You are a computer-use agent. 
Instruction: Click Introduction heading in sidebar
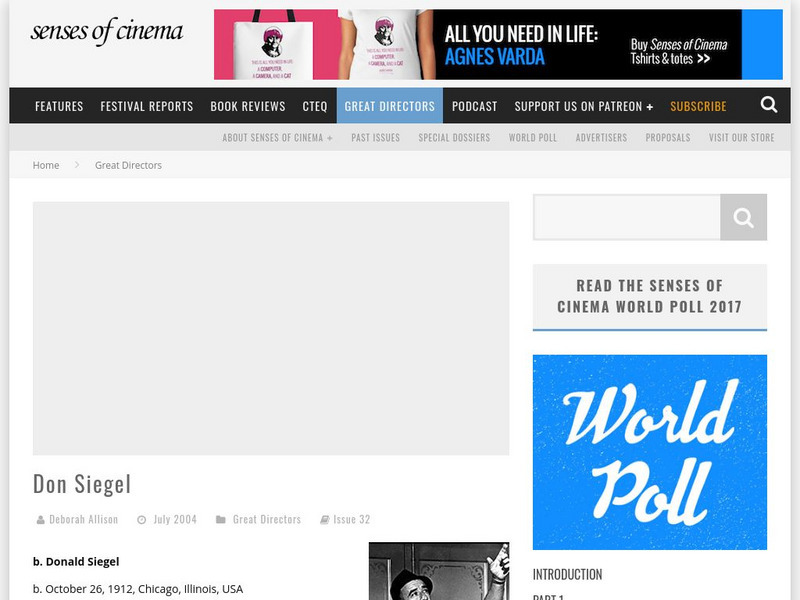pyautogui.click(x=567, y=575)
